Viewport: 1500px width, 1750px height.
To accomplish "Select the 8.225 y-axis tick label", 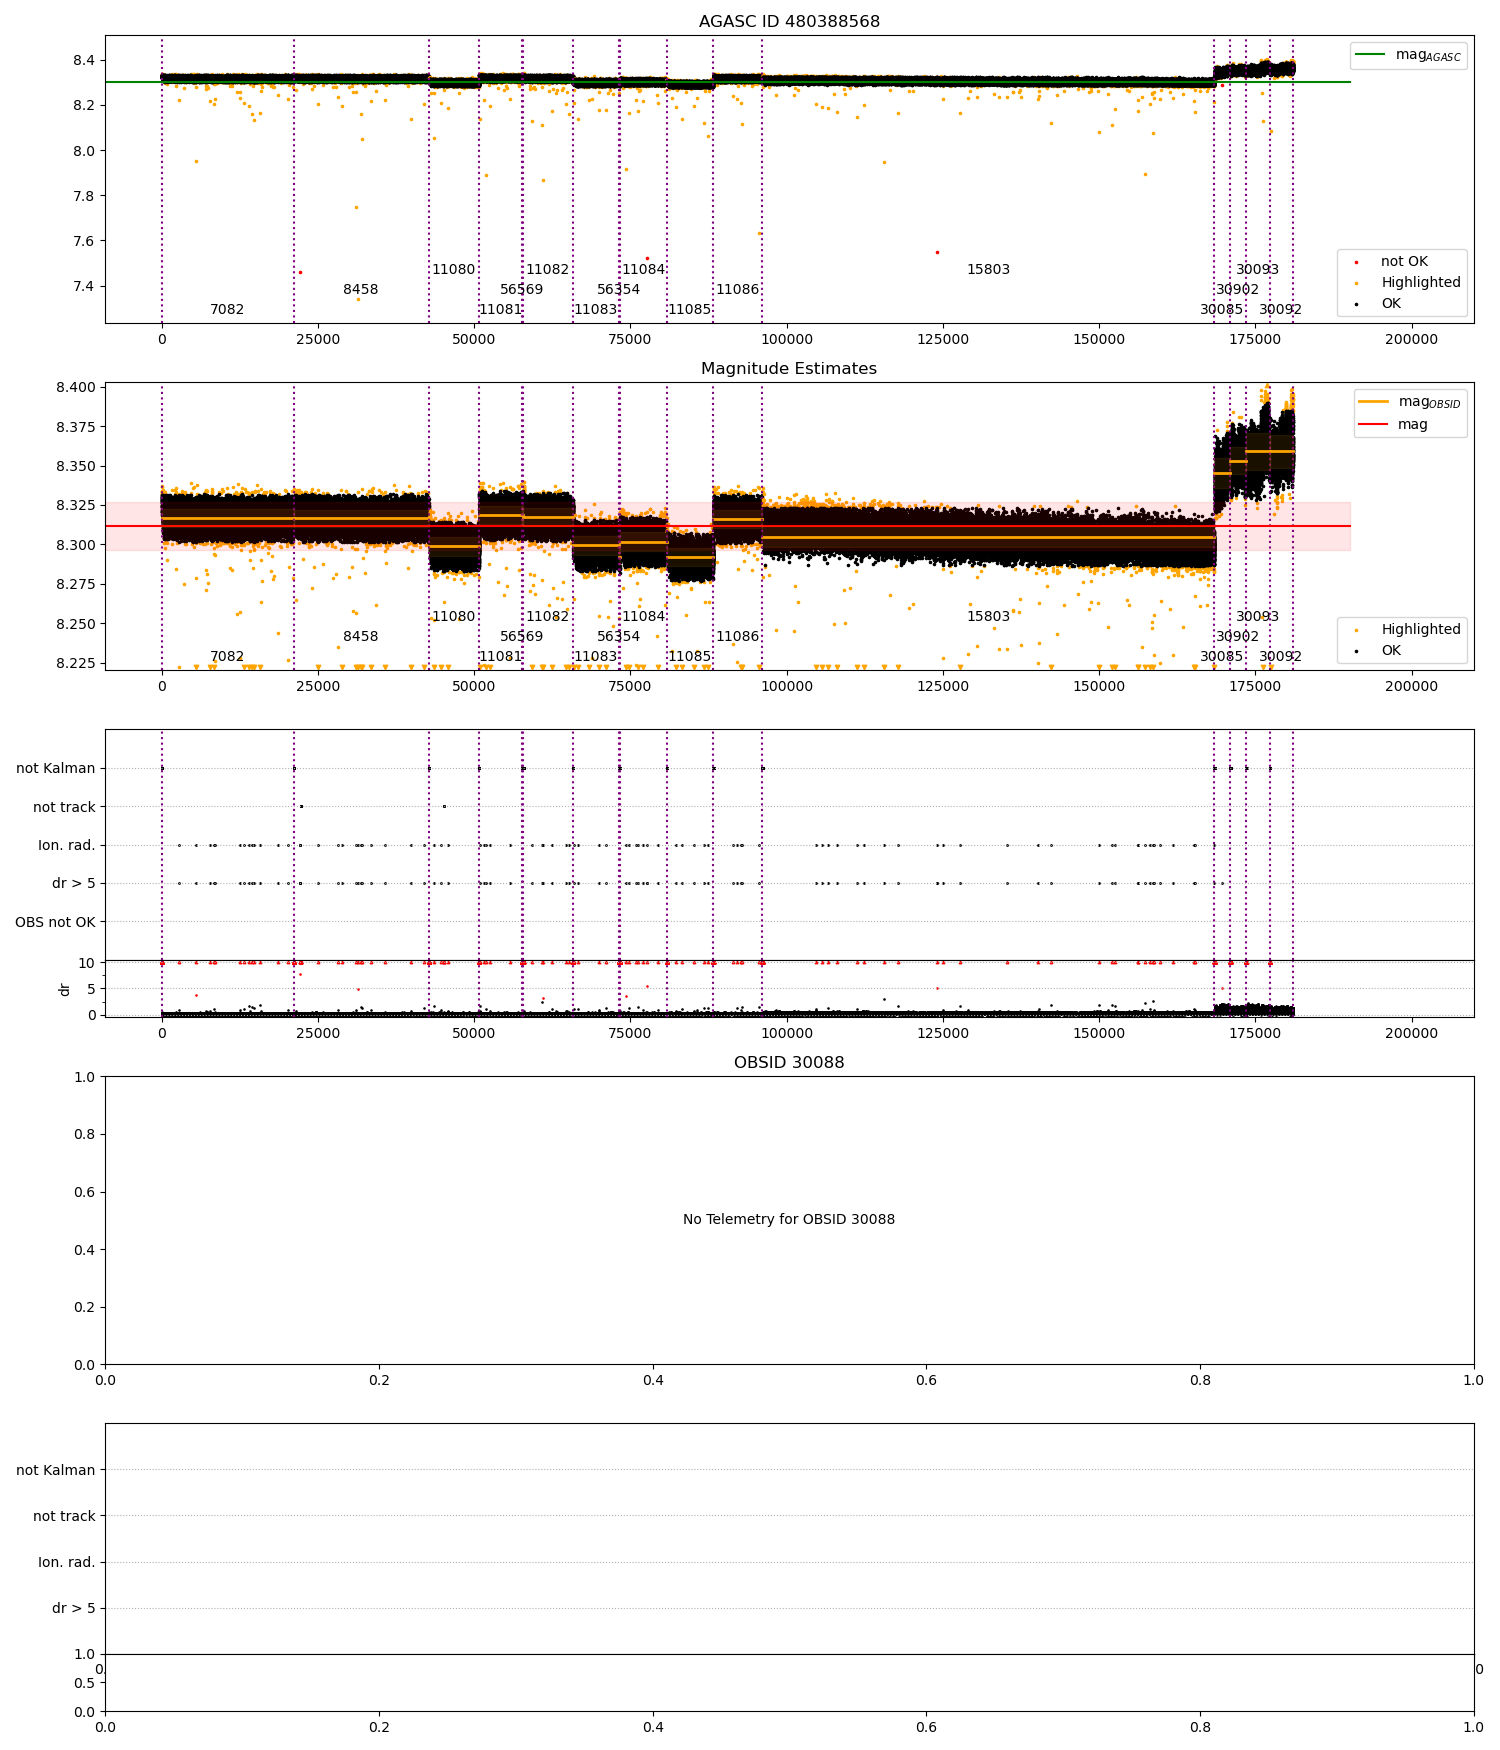I will 76,663.
